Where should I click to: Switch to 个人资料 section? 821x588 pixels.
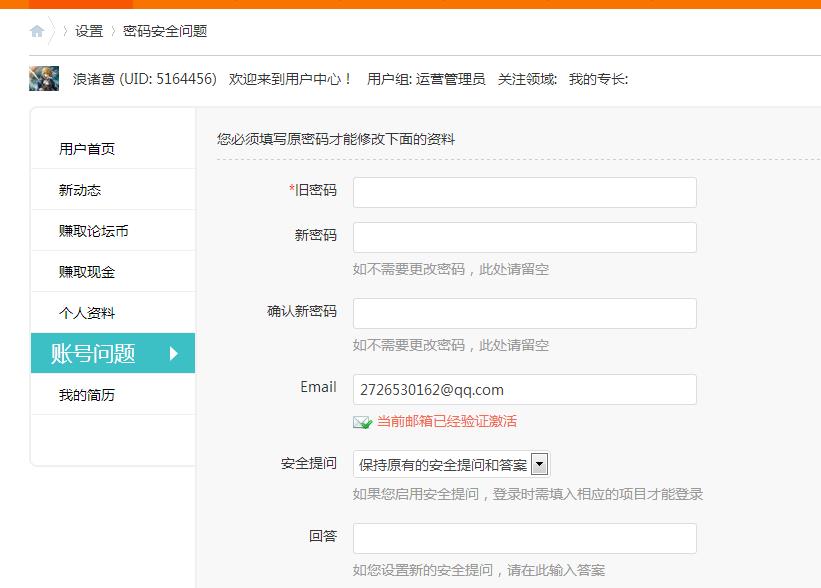pyautogui.click(x=87, y=313)
